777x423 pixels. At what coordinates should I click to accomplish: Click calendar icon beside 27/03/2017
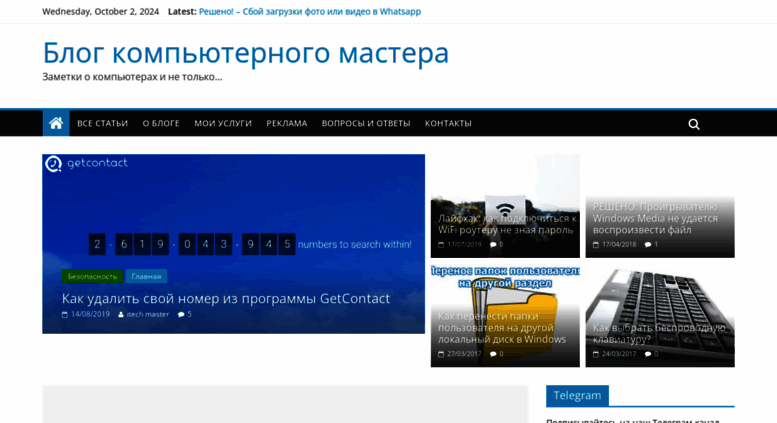pos(441,354)
